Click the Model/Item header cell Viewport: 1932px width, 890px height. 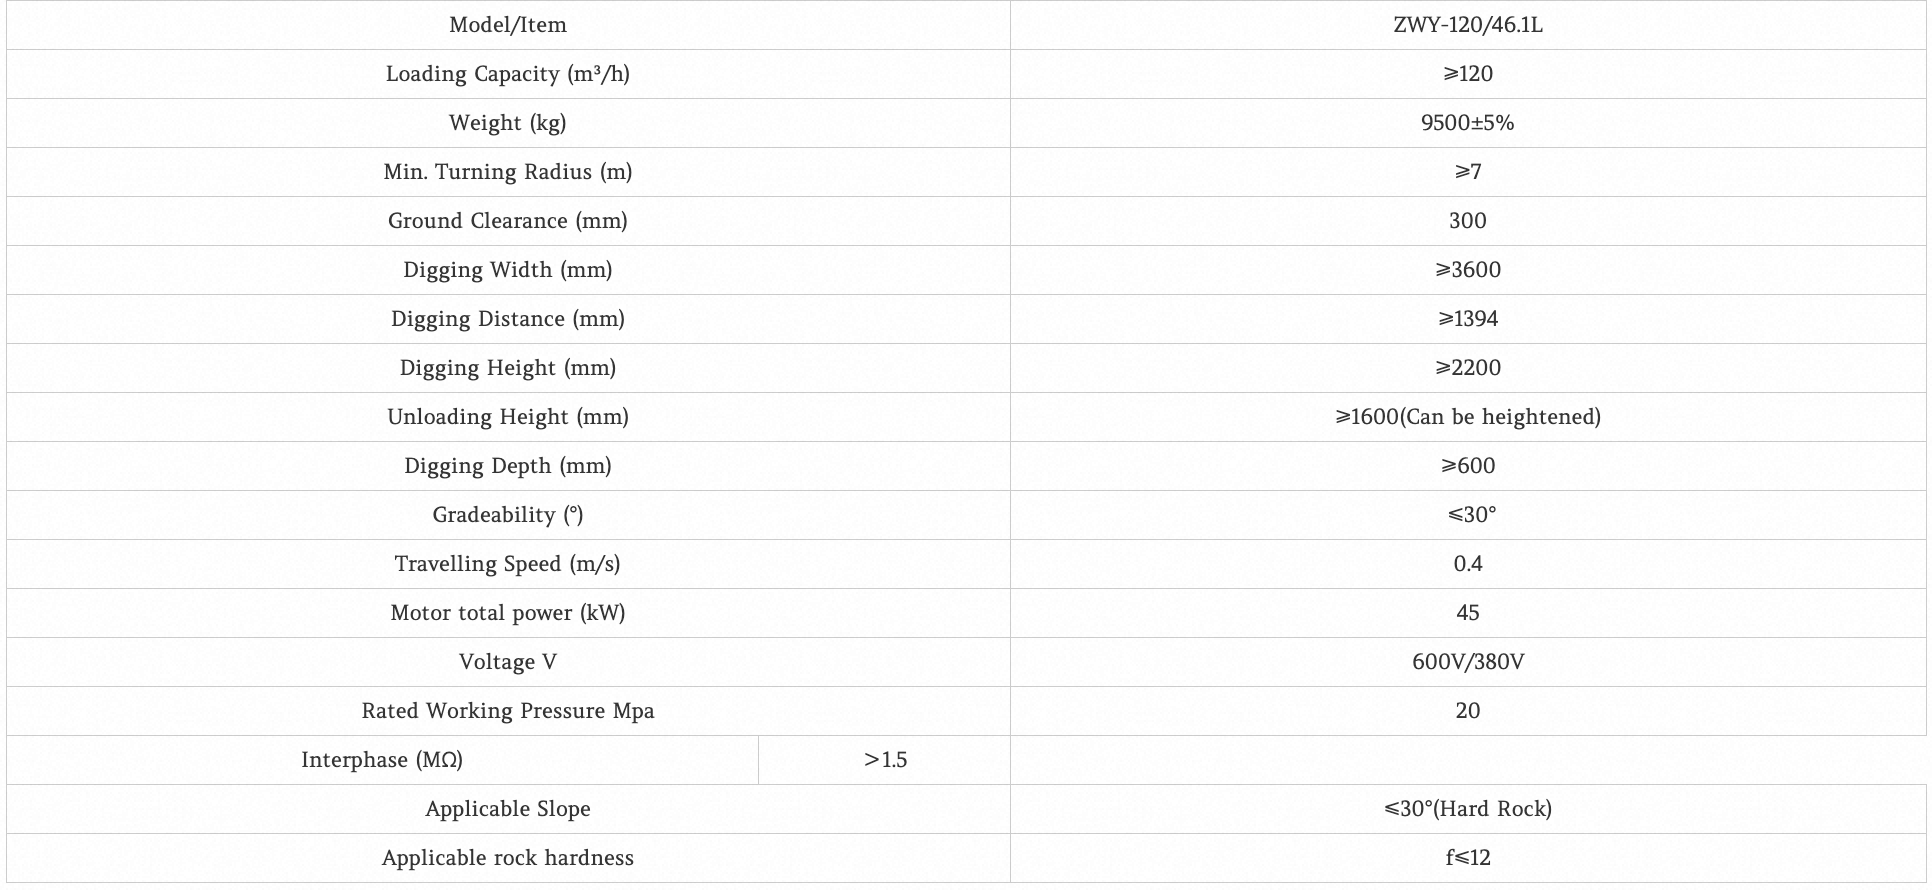click(507, 25)
